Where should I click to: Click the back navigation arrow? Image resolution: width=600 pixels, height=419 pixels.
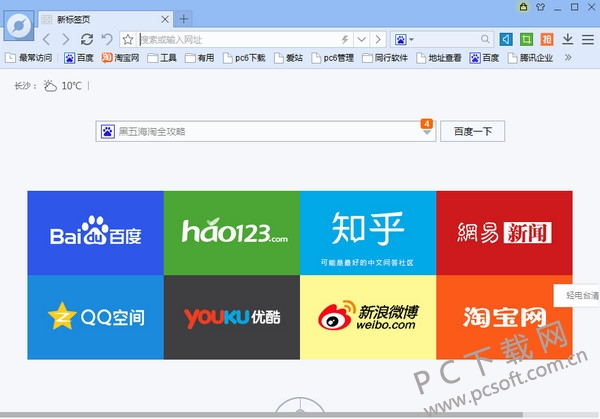[x=47, y=39]
